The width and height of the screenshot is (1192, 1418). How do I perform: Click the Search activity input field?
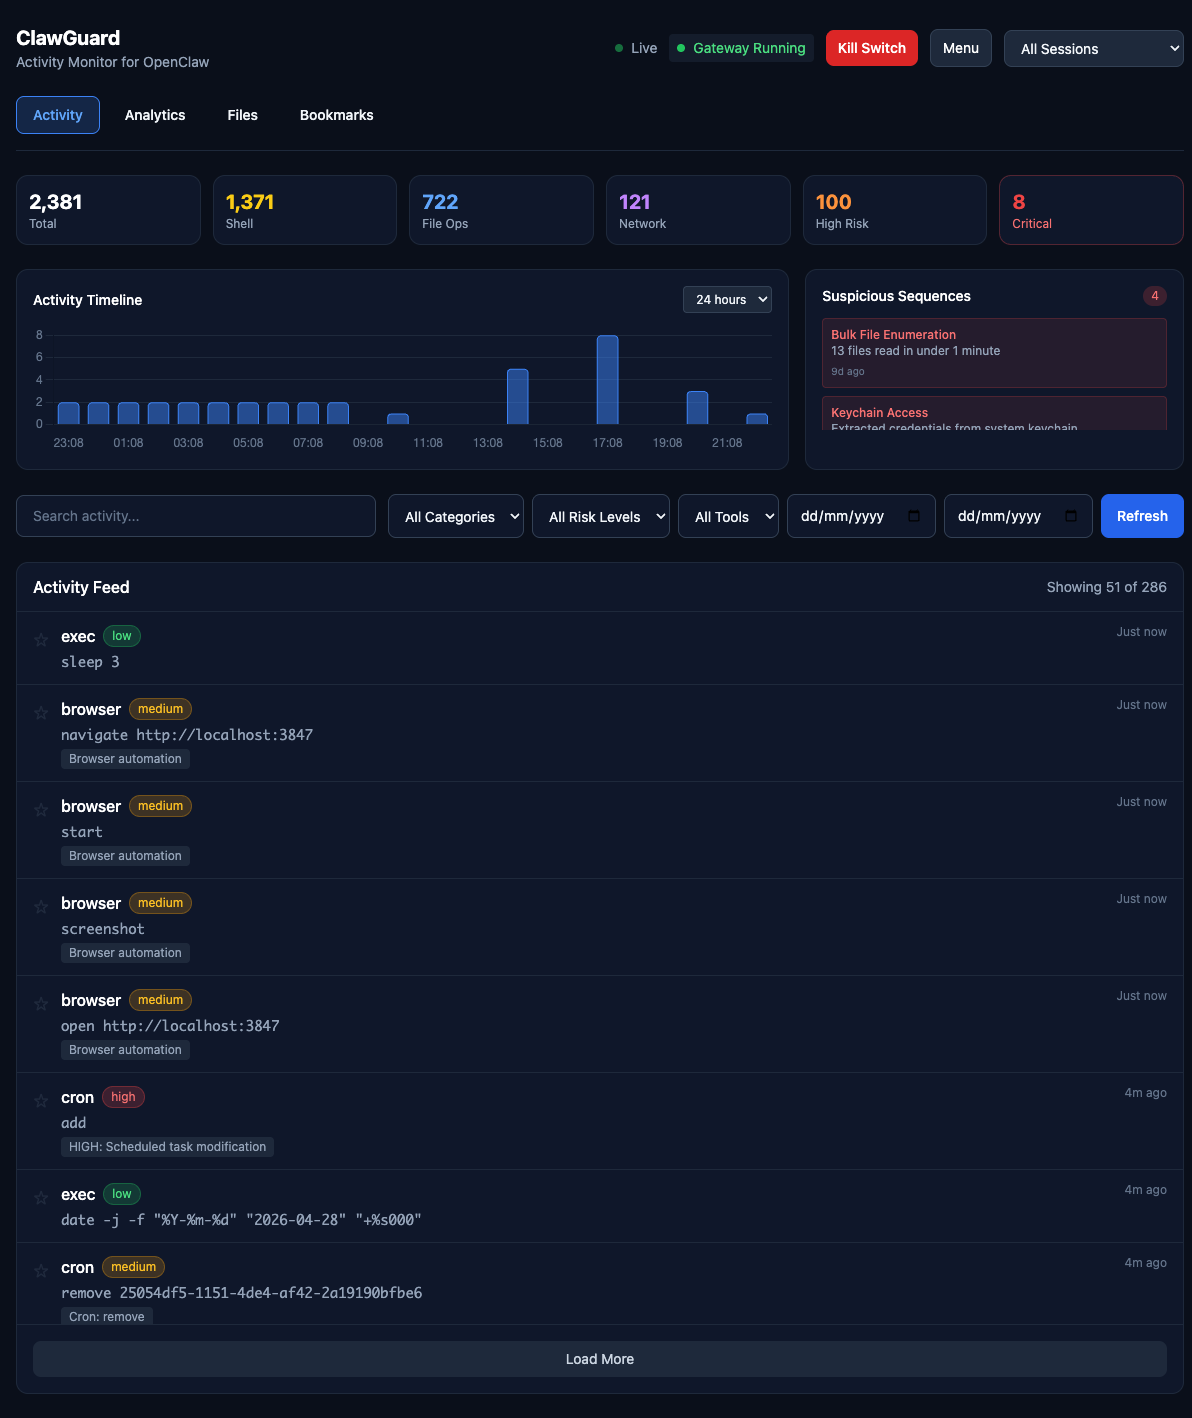[x=196, y=516]
